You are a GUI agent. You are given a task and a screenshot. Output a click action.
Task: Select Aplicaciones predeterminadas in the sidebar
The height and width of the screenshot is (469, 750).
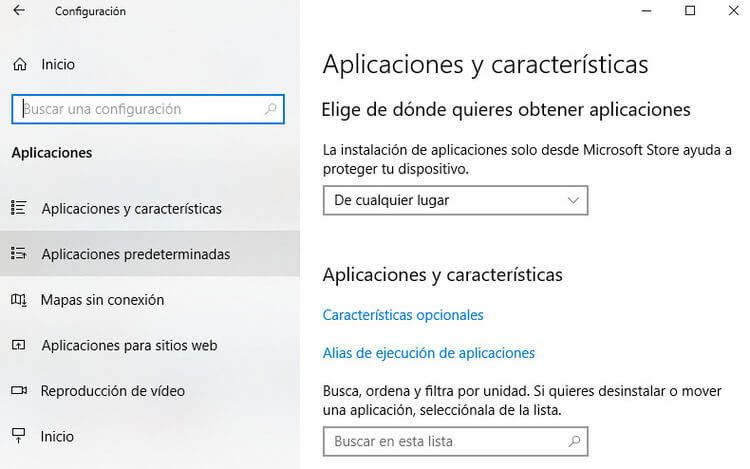(x=150, y=254)
